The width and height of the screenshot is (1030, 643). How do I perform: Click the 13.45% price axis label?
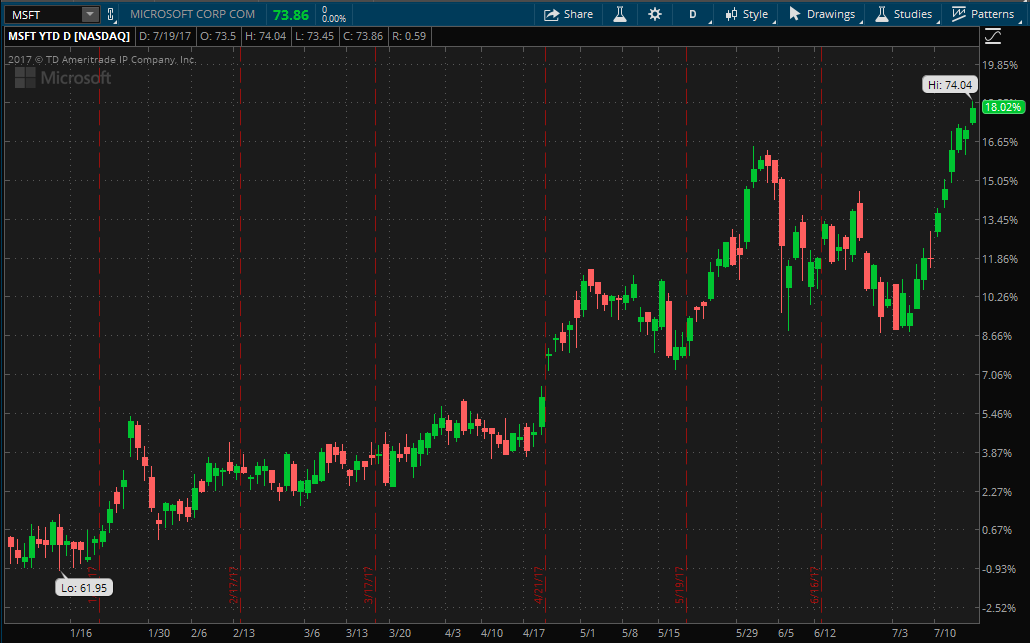1000,220
